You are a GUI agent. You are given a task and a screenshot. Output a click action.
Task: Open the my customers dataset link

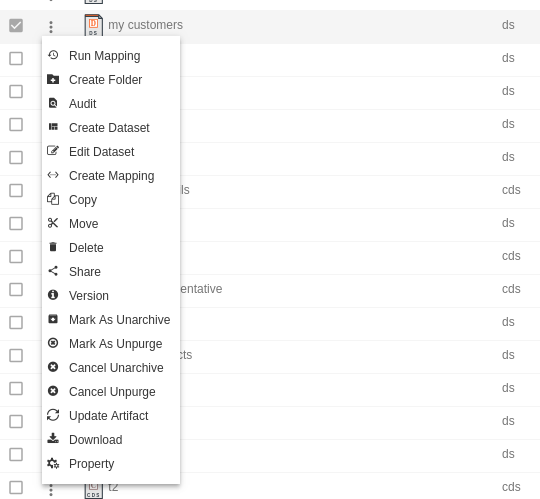click(x=145, y=25)
